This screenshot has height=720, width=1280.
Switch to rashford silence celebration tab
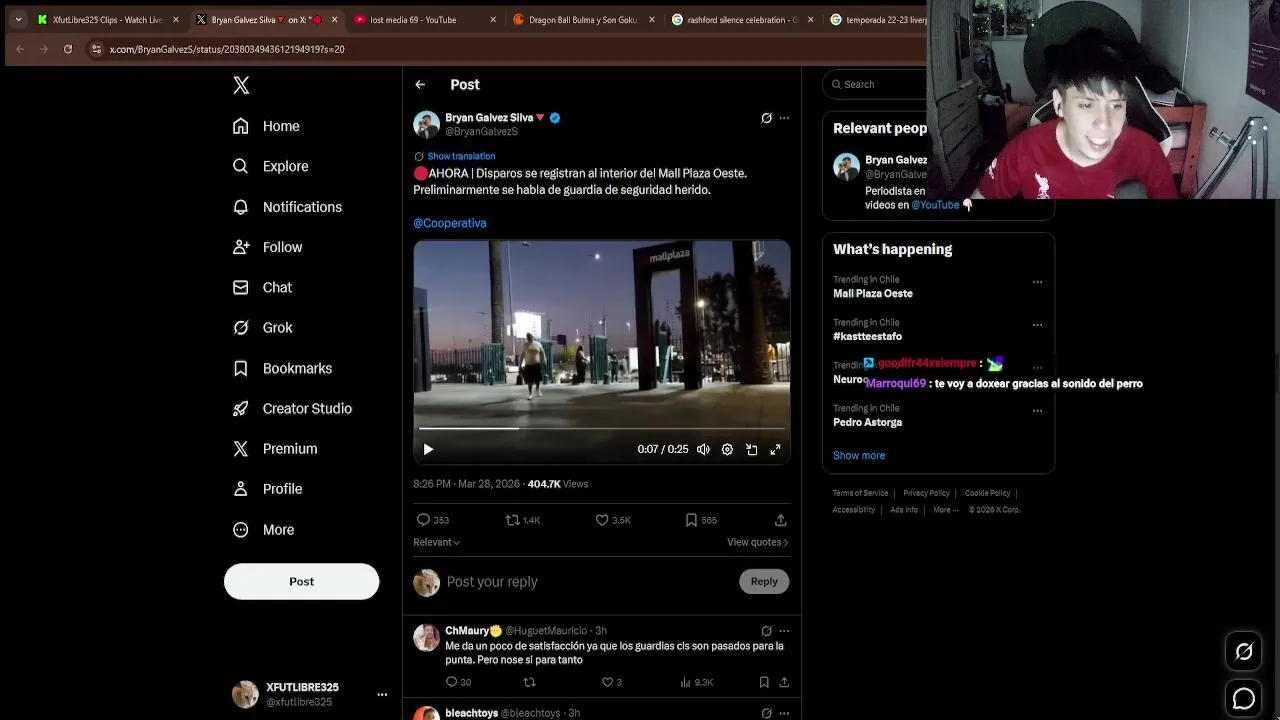740,20
